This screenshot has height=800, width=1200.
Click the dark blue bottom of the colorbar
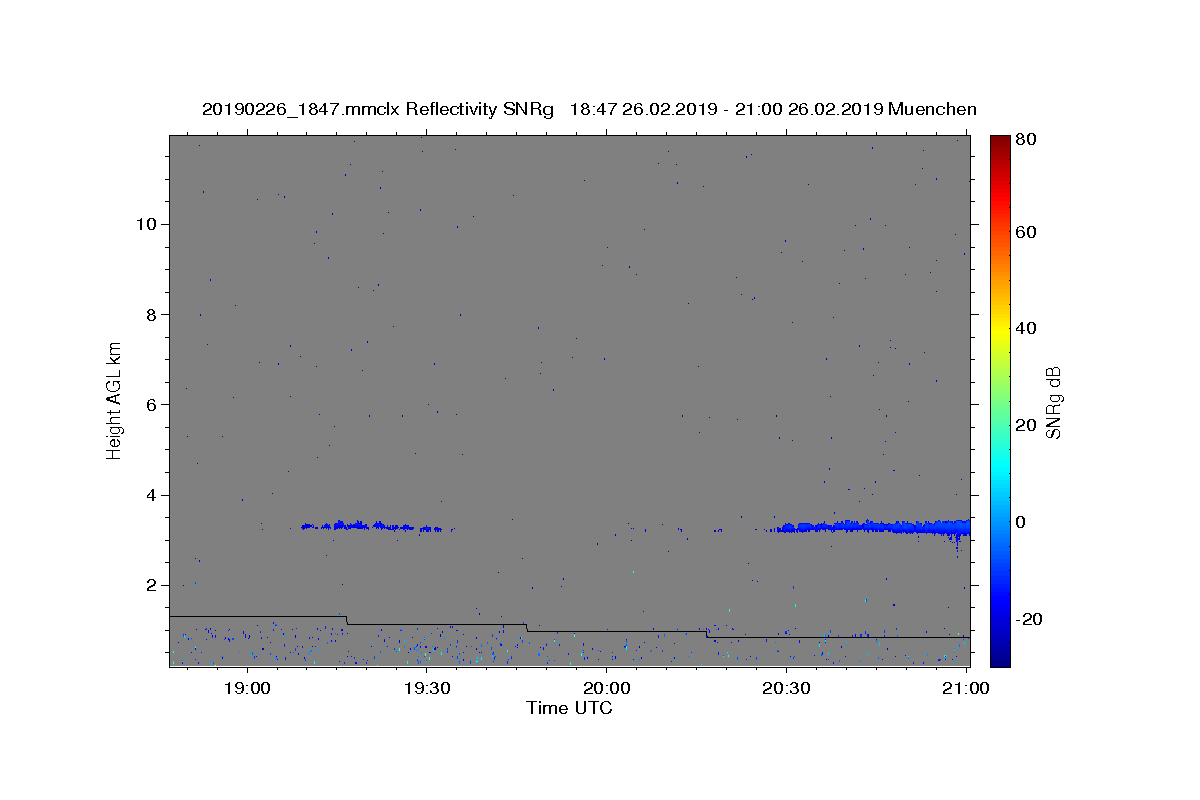pyautogui.click(x=1000, y=655)
